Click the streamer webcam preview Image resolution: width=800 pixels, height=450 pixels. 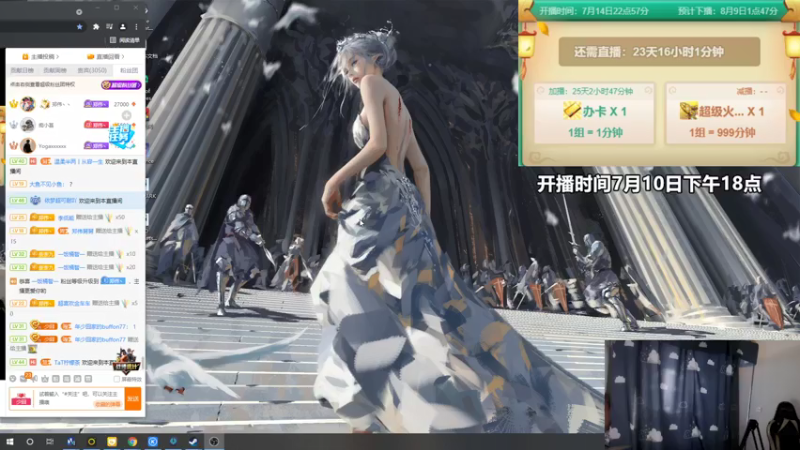coord(702,395)
